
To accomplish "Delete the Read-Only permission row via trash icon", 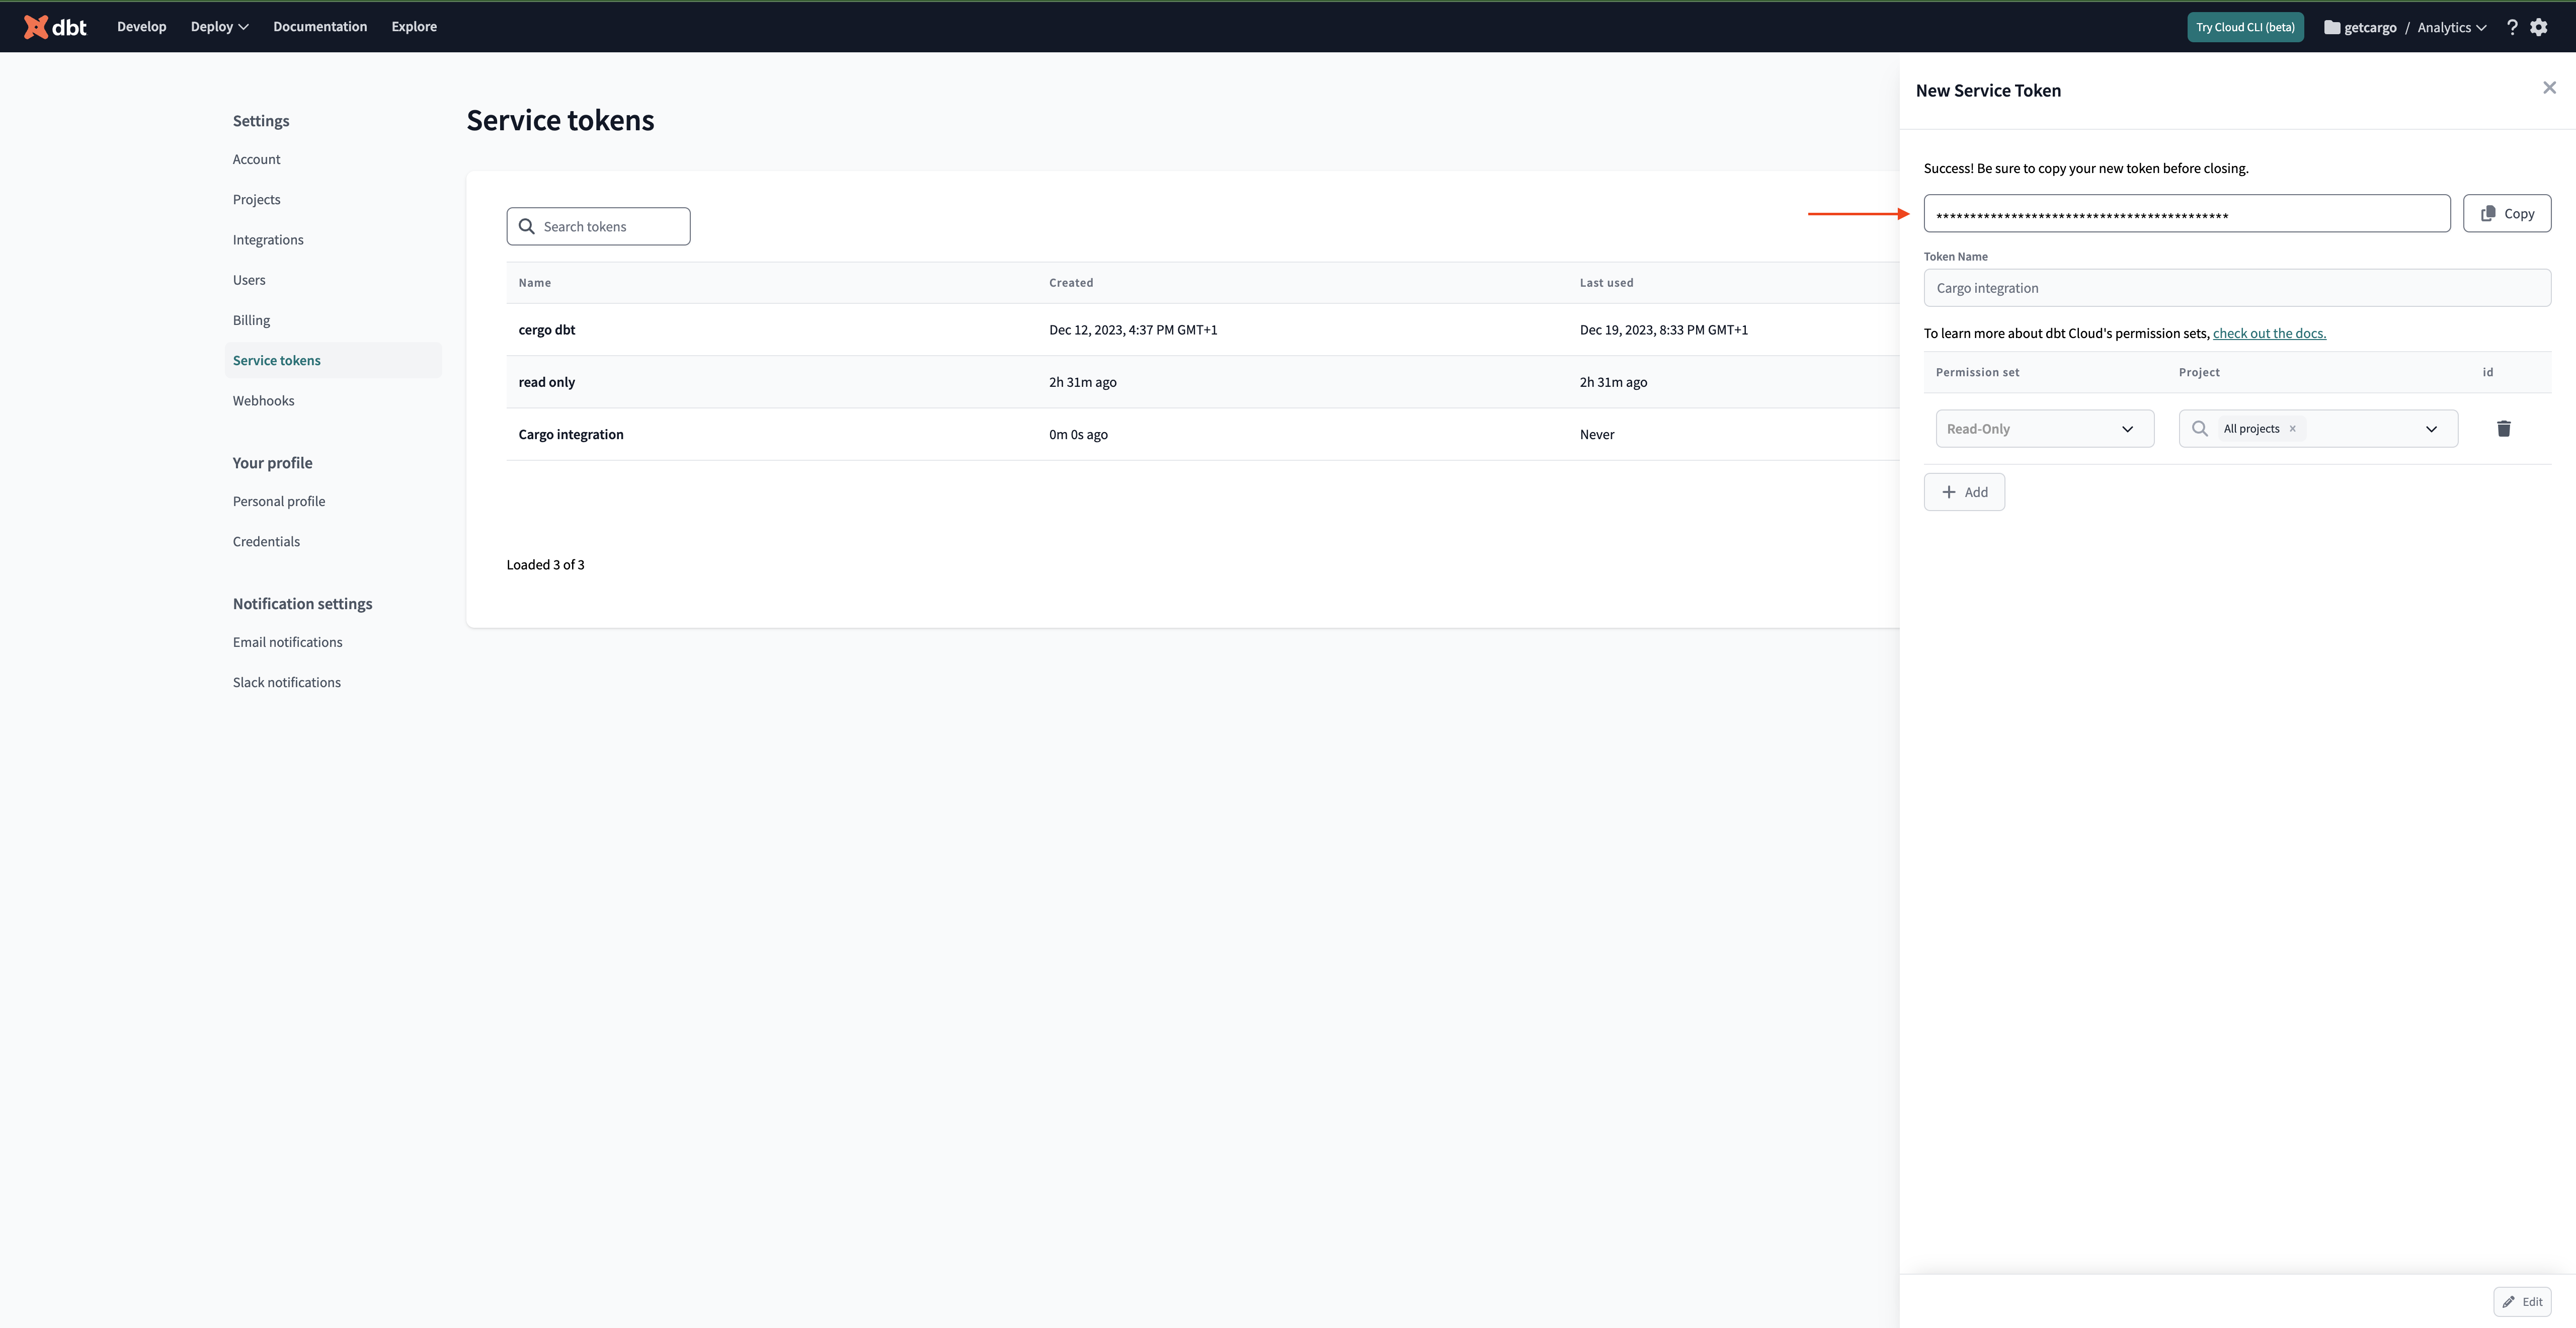I will (2504, 428).
